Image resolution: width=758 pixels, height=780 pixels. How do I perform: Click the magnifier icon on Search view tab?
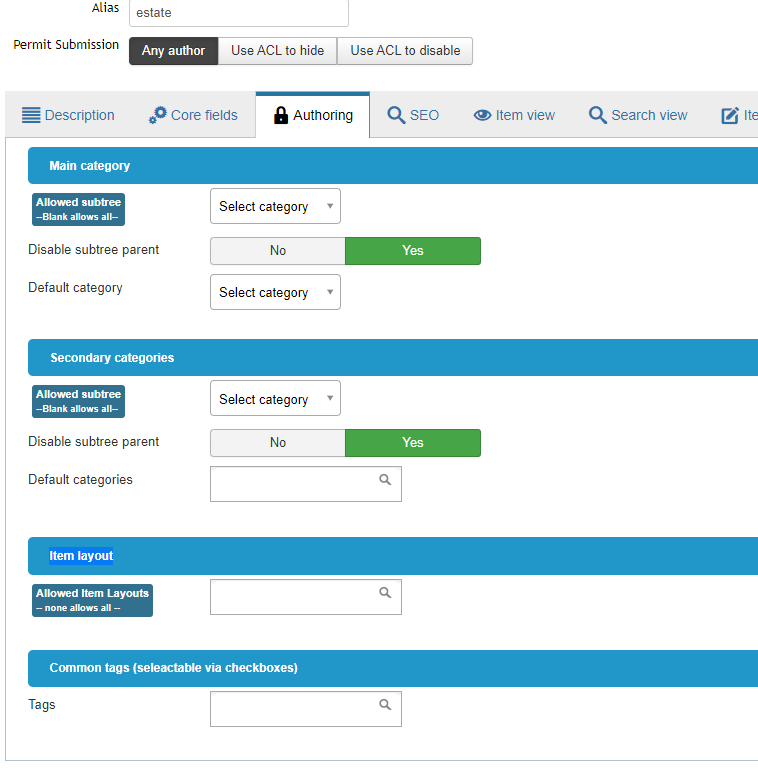point(598,115)
